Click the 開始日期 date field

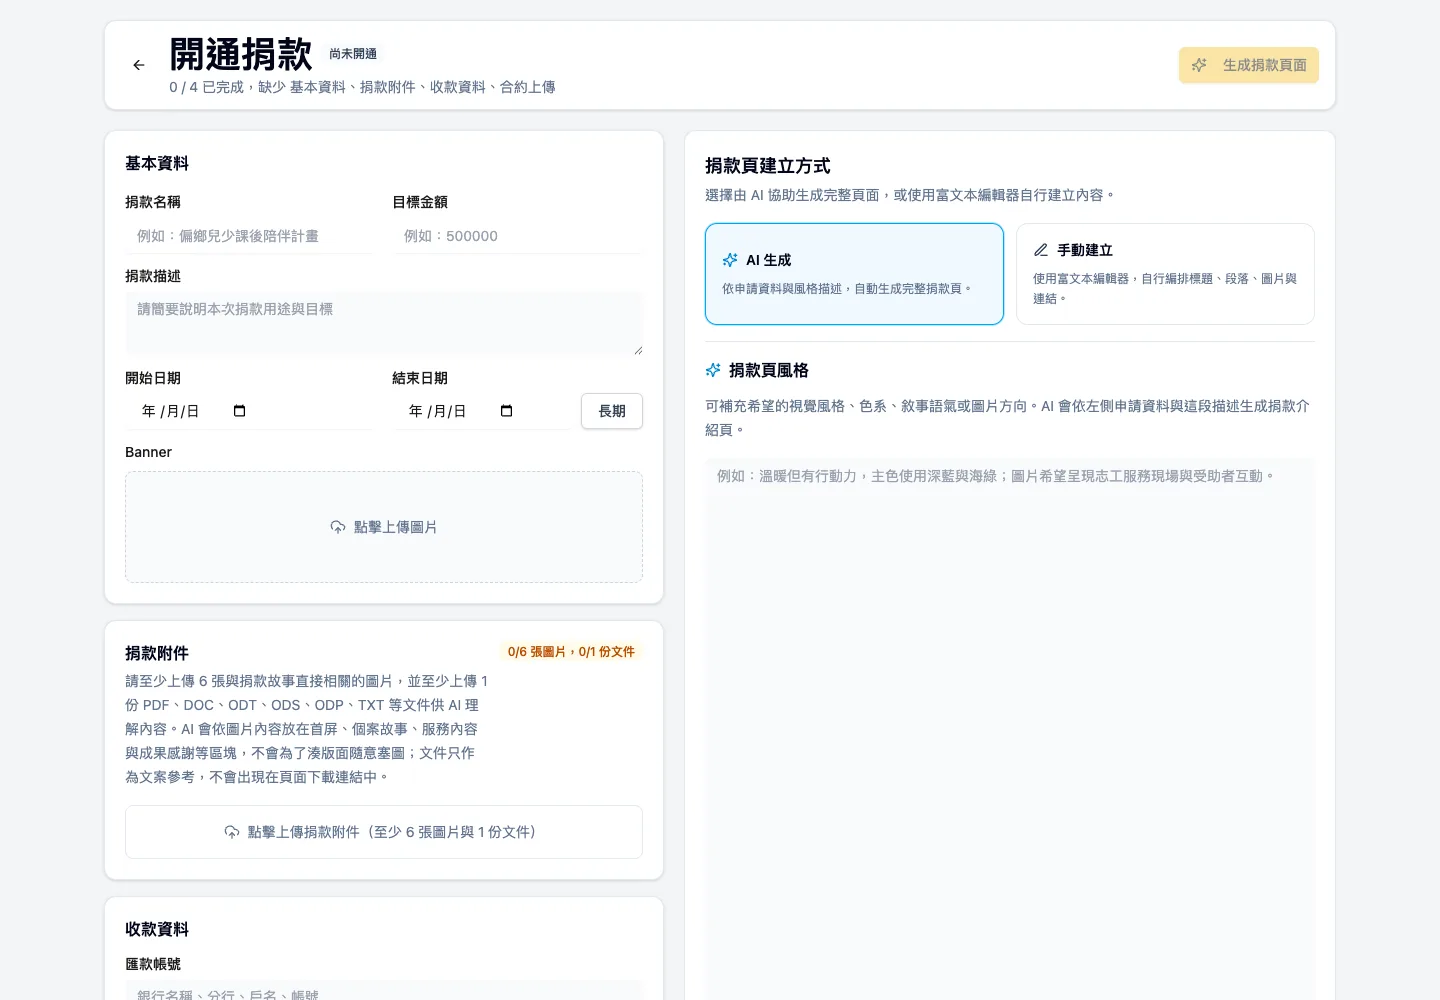click(x=249, y=411)
